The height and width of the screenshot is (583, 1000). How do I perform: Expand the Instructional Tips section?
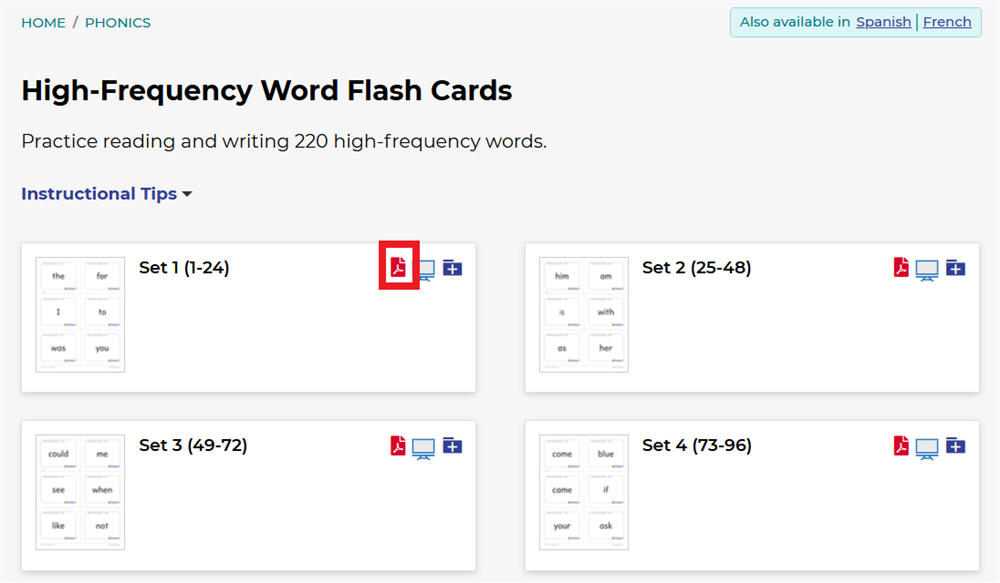[106, 194]
